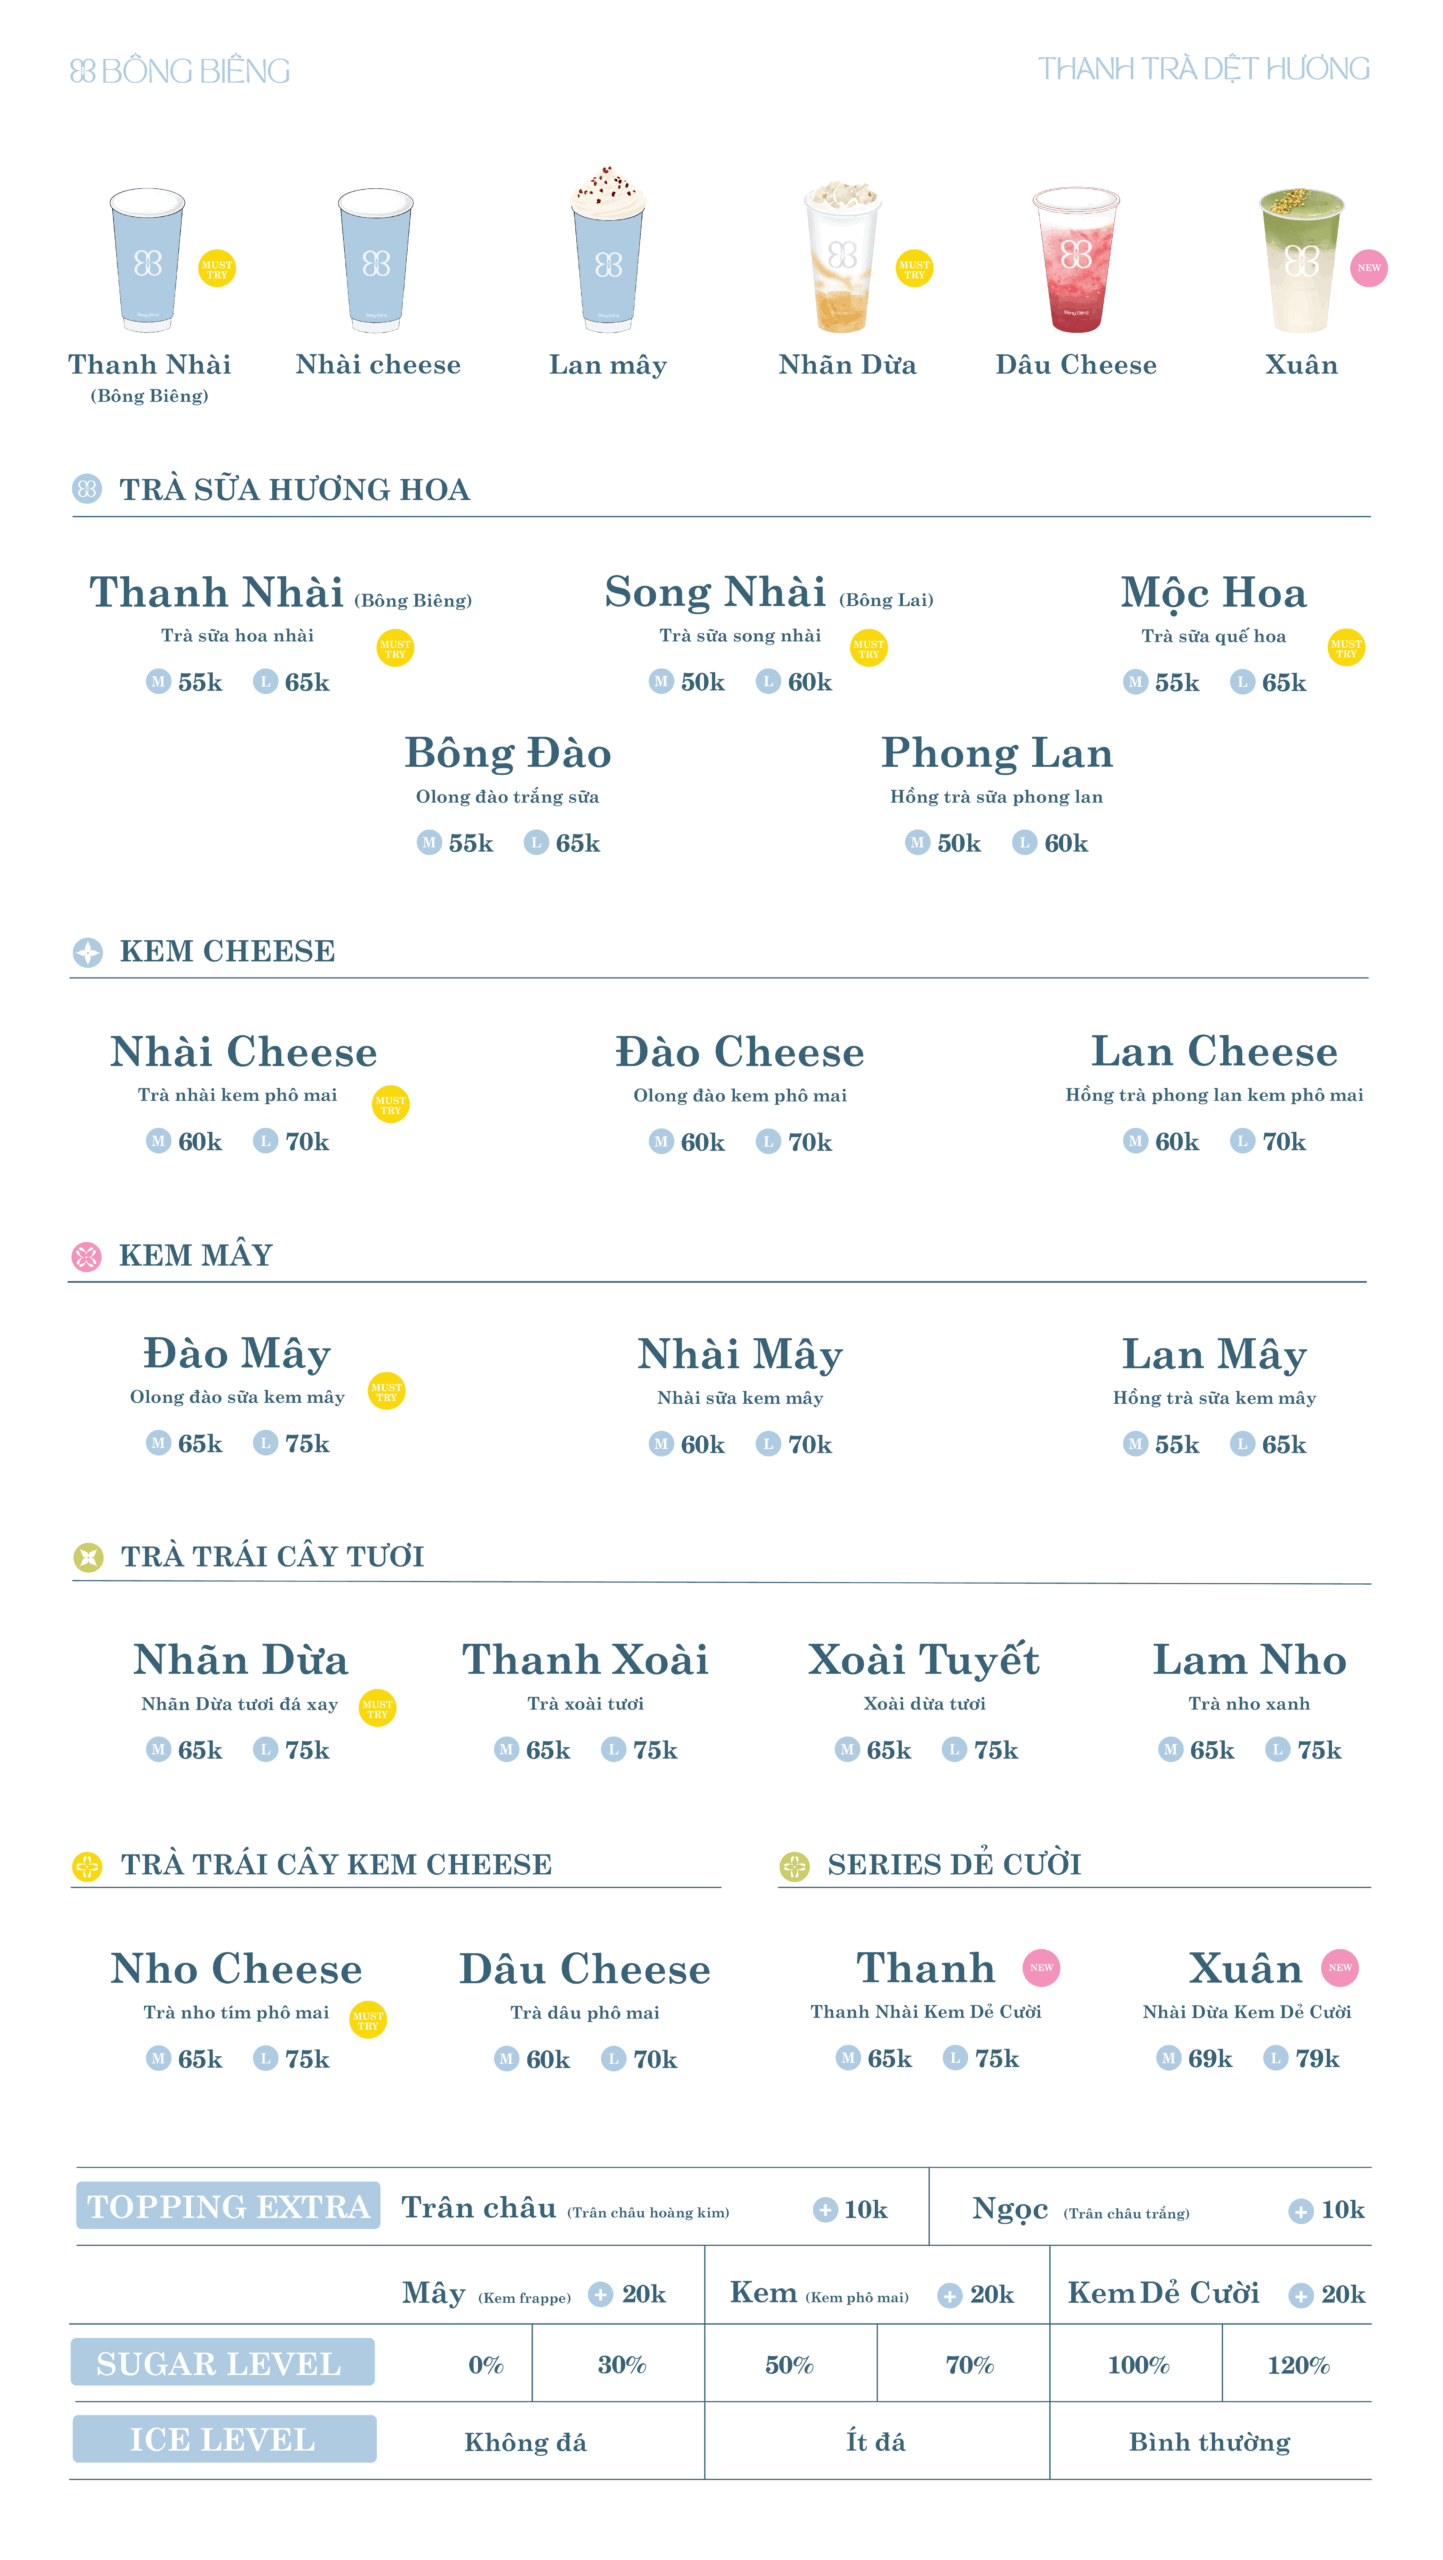Pick size L for Đào Mây
Image resolution: width=1443 pixels, height=2560 pixels.
(x=265, y=1443)
